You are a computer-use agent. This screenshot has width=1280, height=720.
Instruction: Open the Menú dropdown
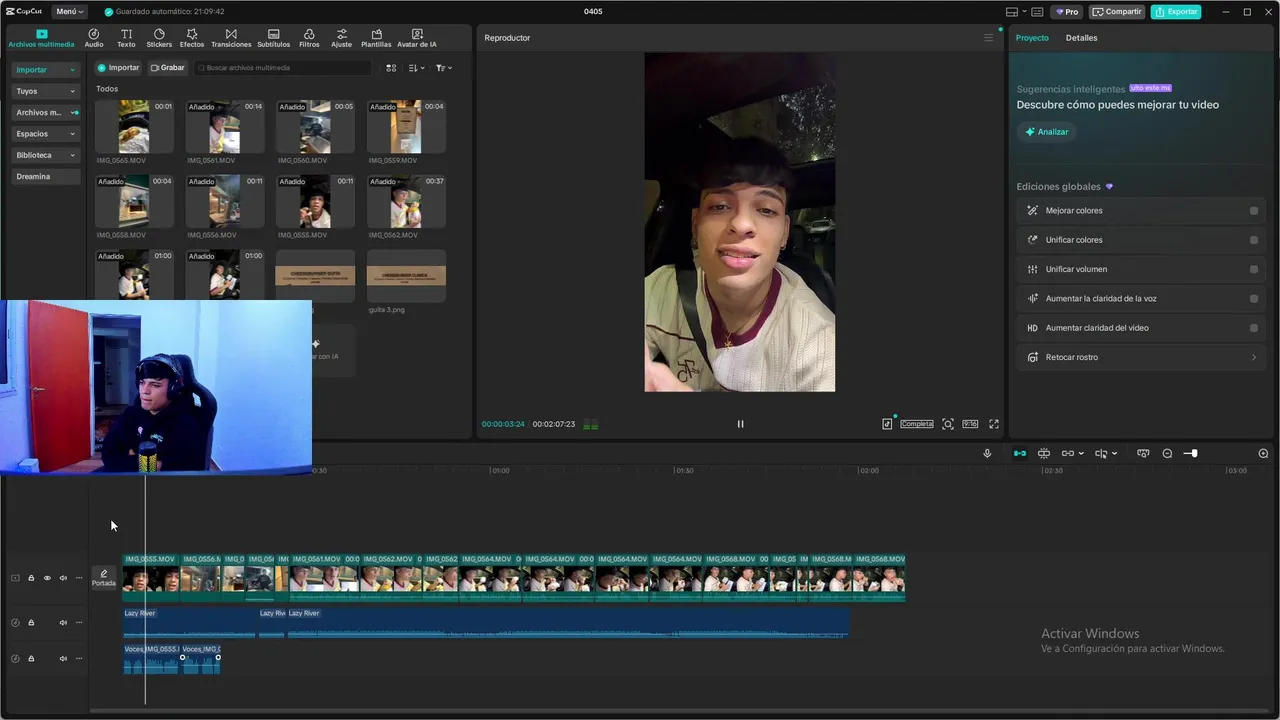[x=69, y=12]
